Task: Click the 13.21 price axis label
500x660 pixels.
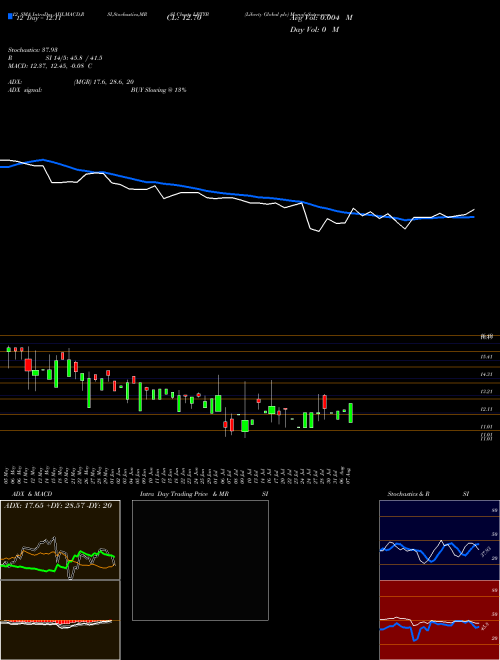Action: pyautogui.click(x=487, y=391)
